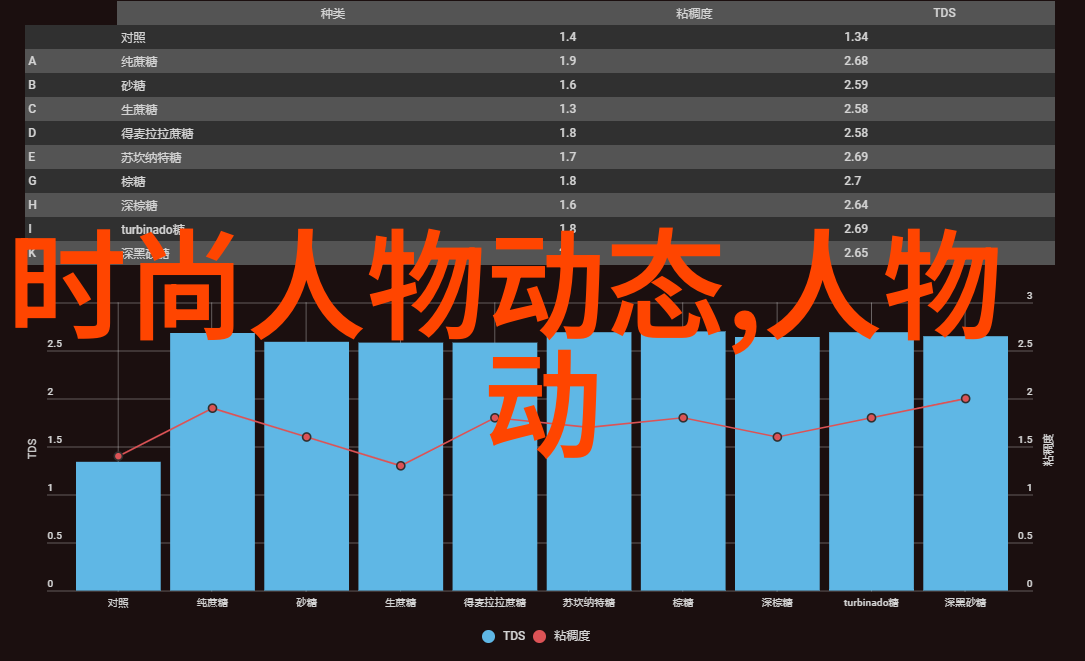Click the red data point on the 砂糖 bar
1085x661 pixels.
(x=307, y=437)
